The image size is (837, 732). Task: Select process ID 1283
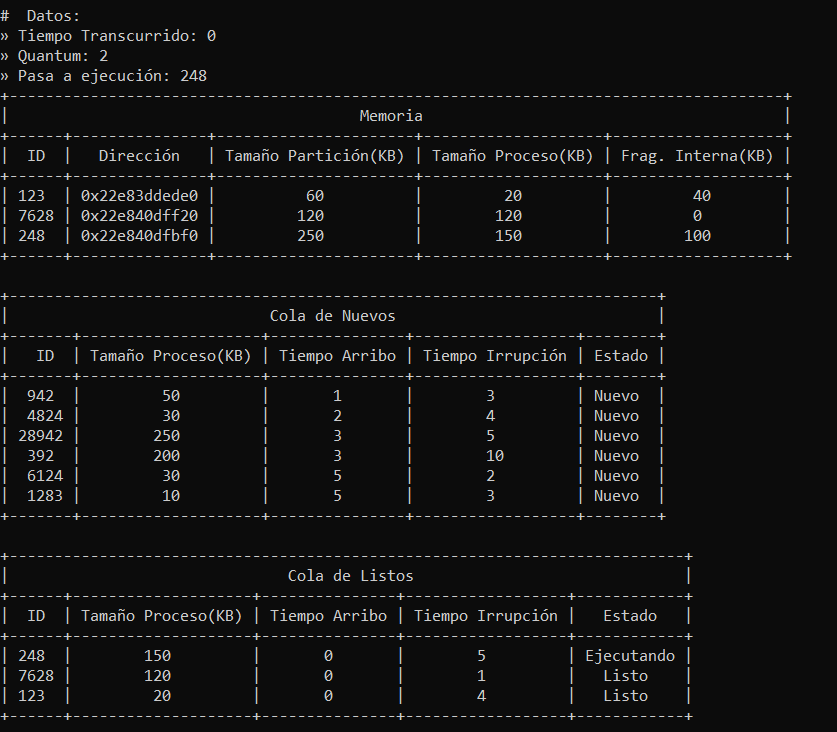click(x=45, y=496)
